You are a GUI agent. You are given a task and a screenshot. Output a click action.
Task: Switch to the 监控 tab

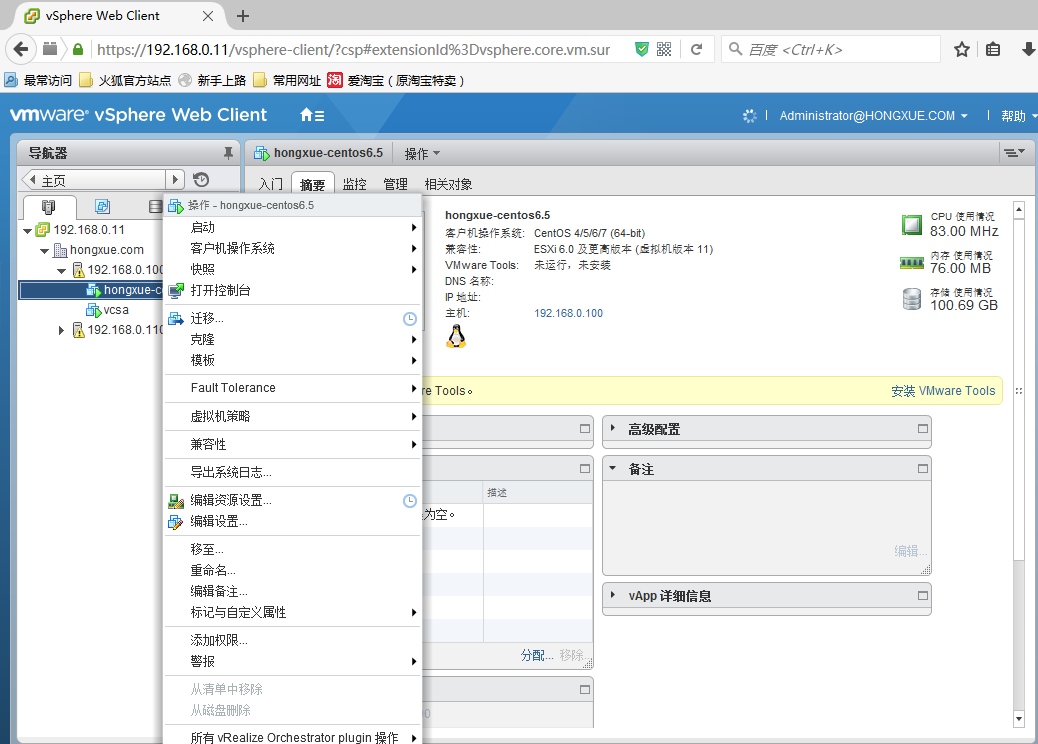355,184
